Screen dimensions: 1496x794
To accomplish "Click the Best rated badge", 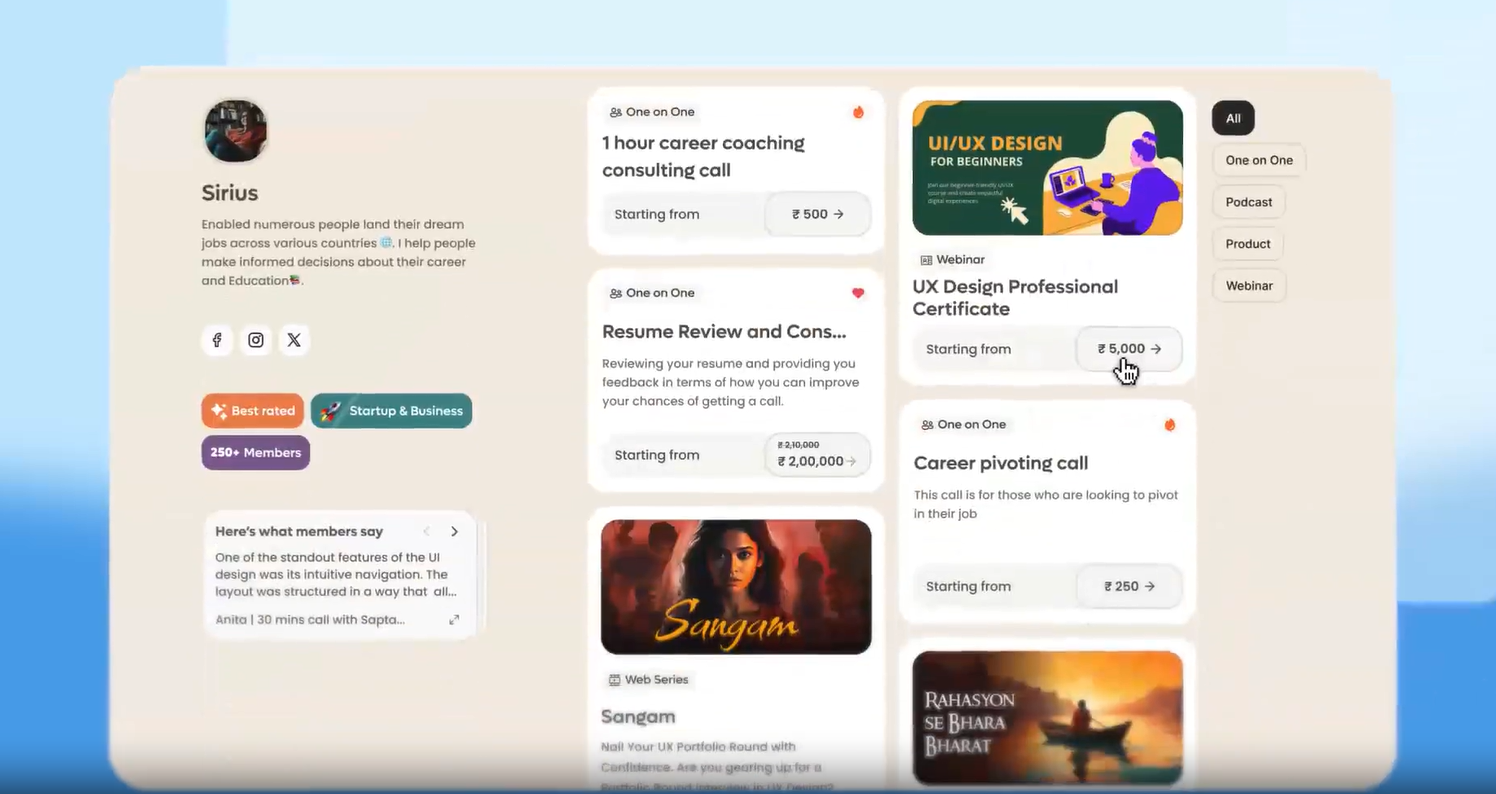I will pyautogui.click(x=253, y=411).
